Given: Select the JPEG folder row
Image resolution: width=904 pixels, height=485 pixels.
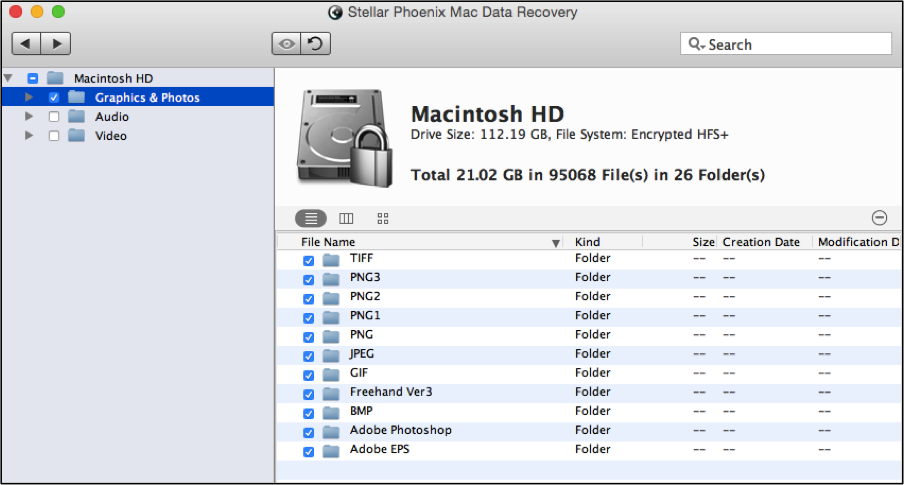Looking at the screenshot, I should point(590,354).
